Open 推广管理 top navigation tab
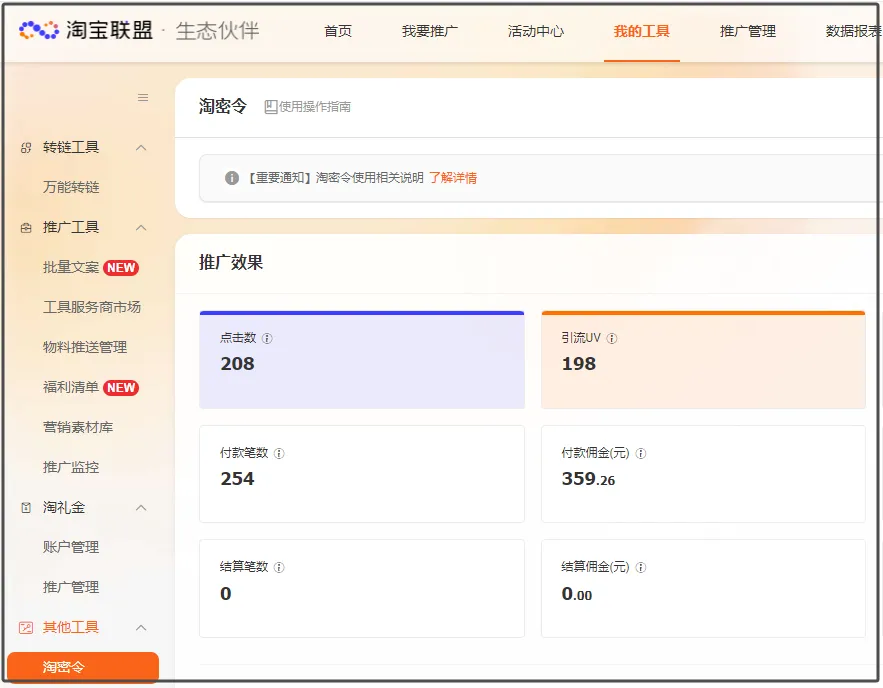 748,31
